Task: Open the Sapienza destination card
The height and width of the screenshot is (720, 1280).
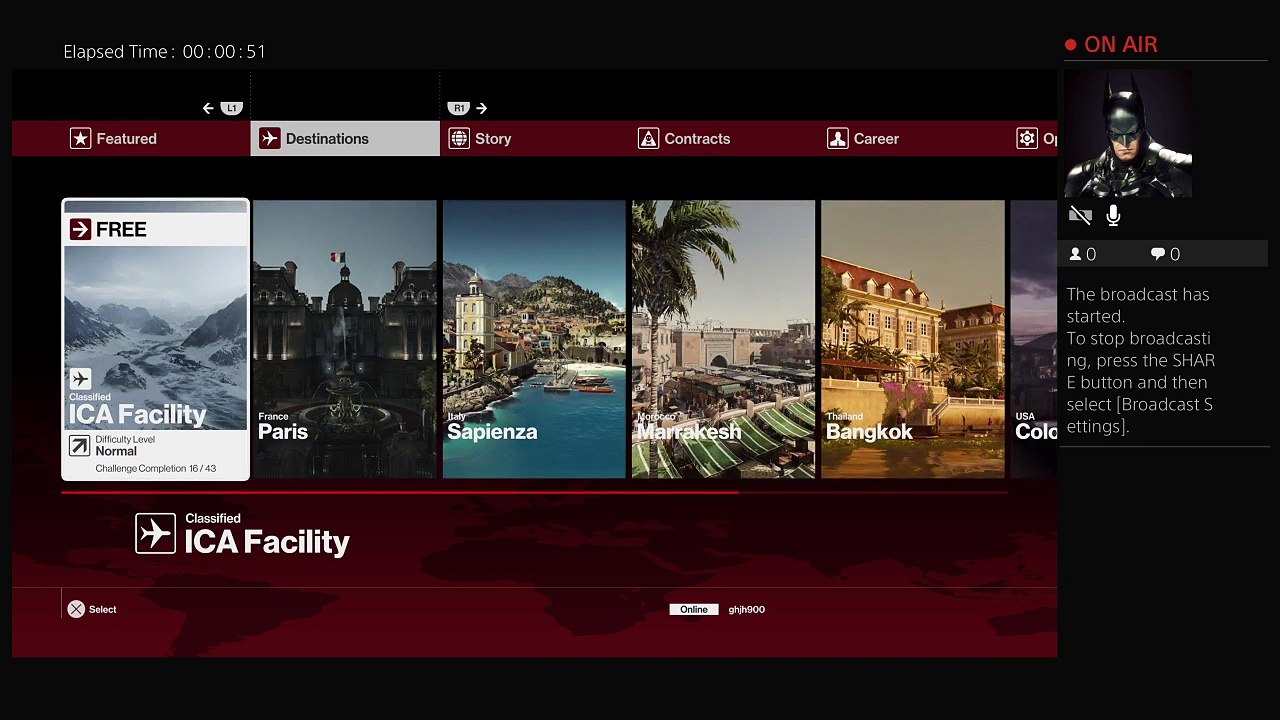Action: pos(534,340)
